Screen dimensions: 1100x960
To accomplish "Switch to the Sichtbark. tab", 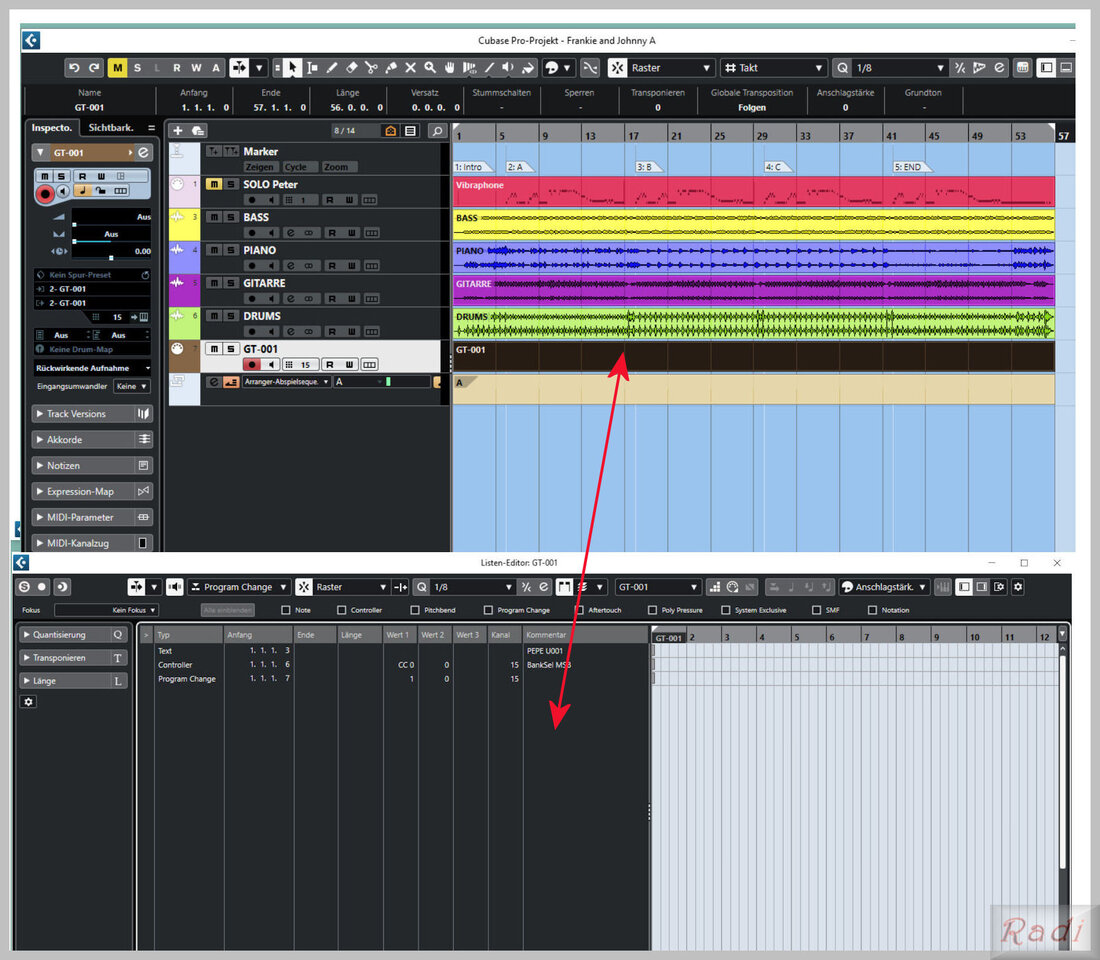I will click(x=110, y=128).
